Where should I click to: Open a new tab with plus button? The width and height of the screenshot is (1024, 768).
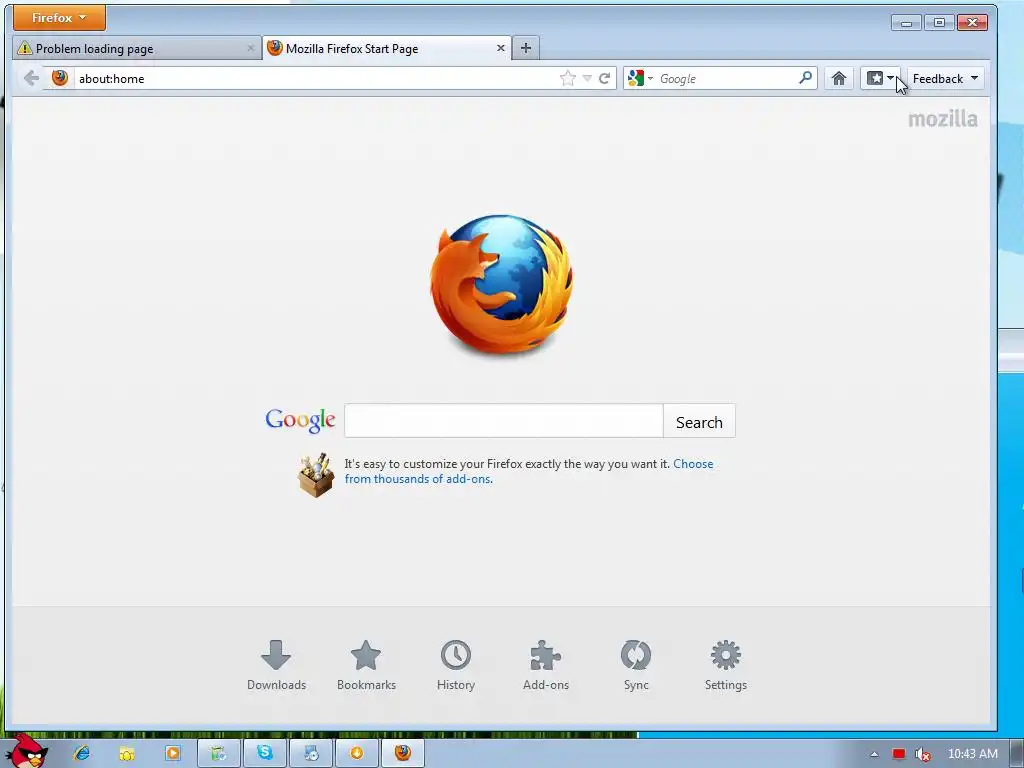point(526,48)
